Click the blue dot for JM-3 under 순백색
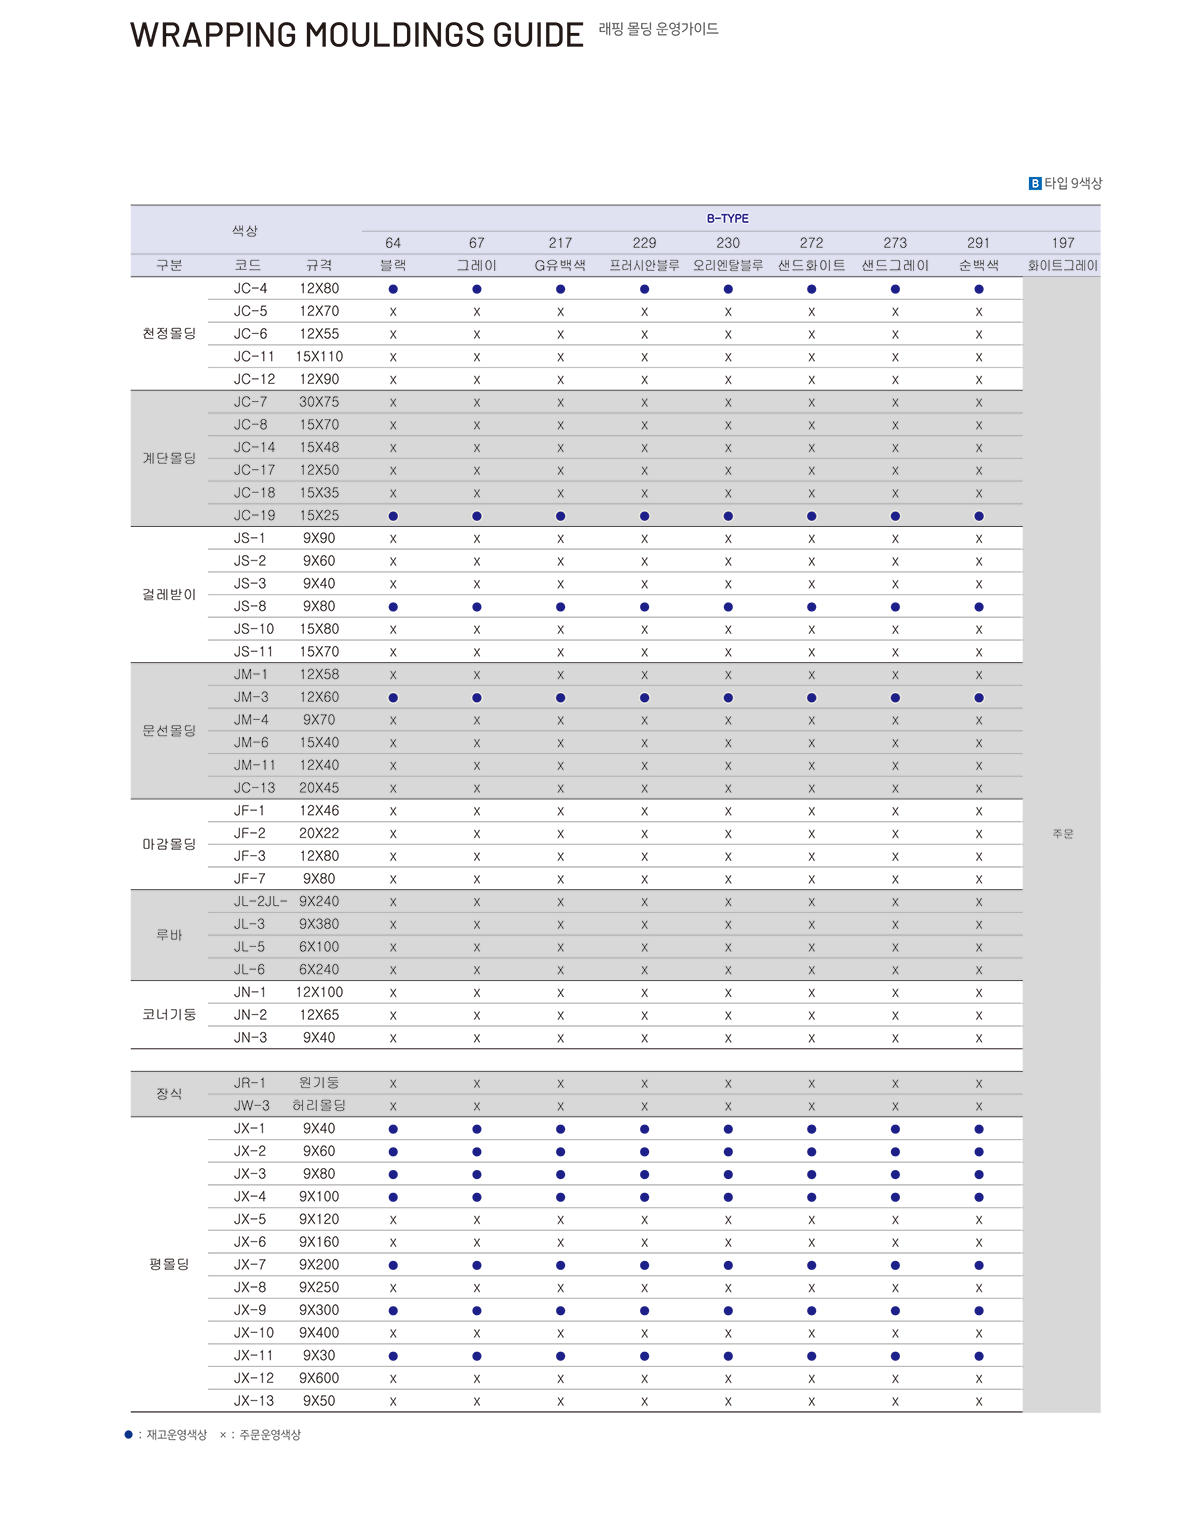The width and height of the screenshot is (1200, 1513). [x=978, y=698]
